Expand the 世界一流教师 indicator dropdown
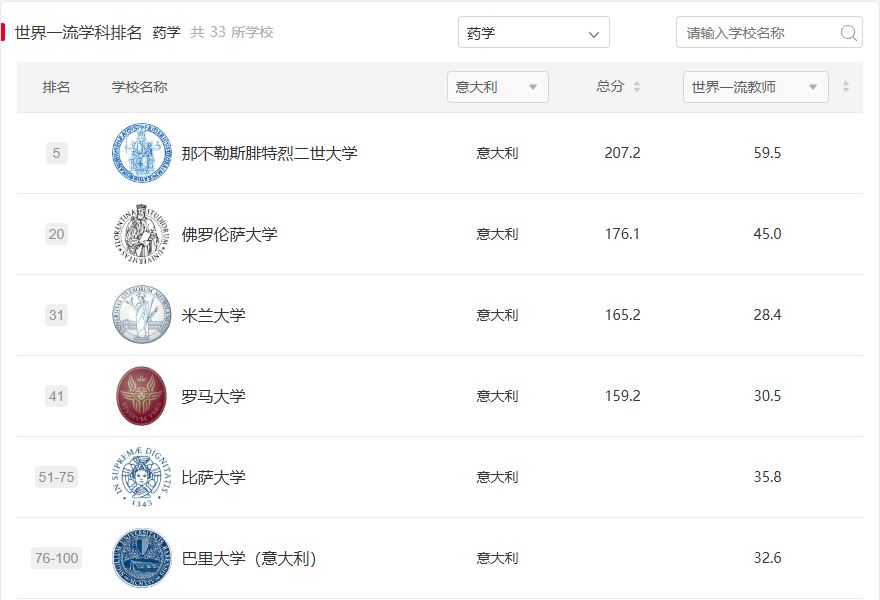Viewport: 880px width, 600px height. click(x=755, y=87)
